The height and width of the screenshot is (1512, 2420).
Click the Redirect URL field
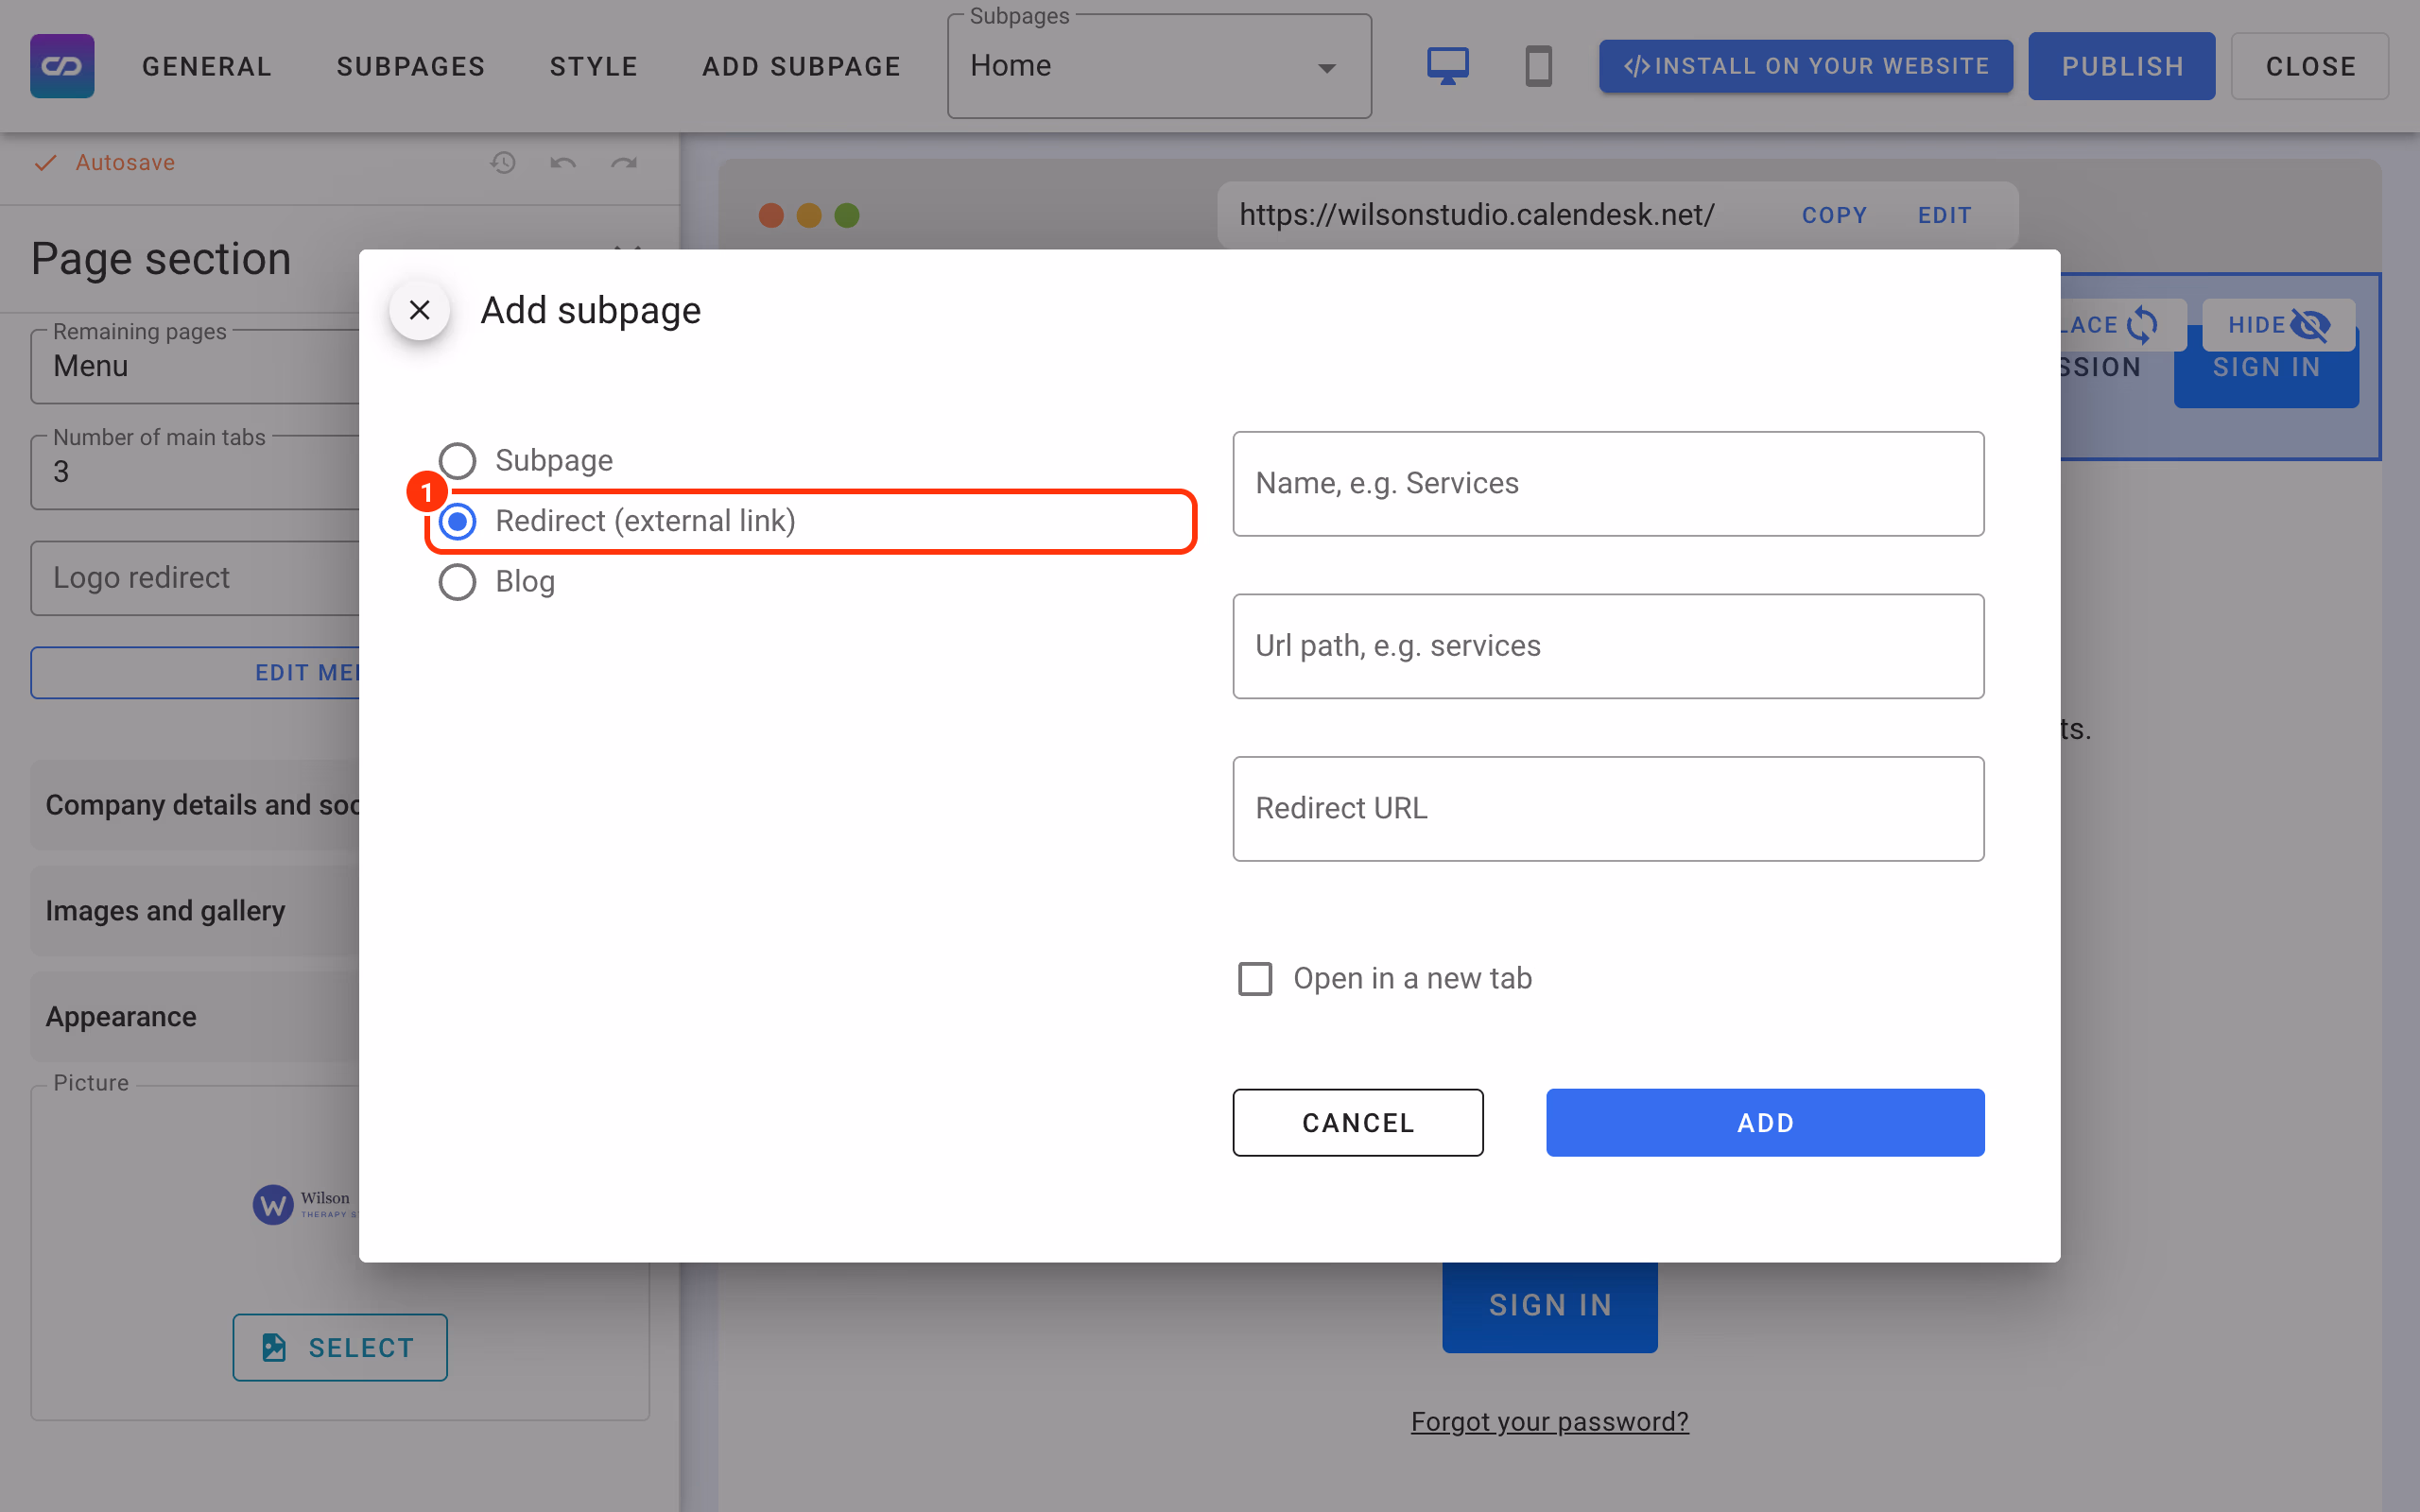tap(1608, 808)
